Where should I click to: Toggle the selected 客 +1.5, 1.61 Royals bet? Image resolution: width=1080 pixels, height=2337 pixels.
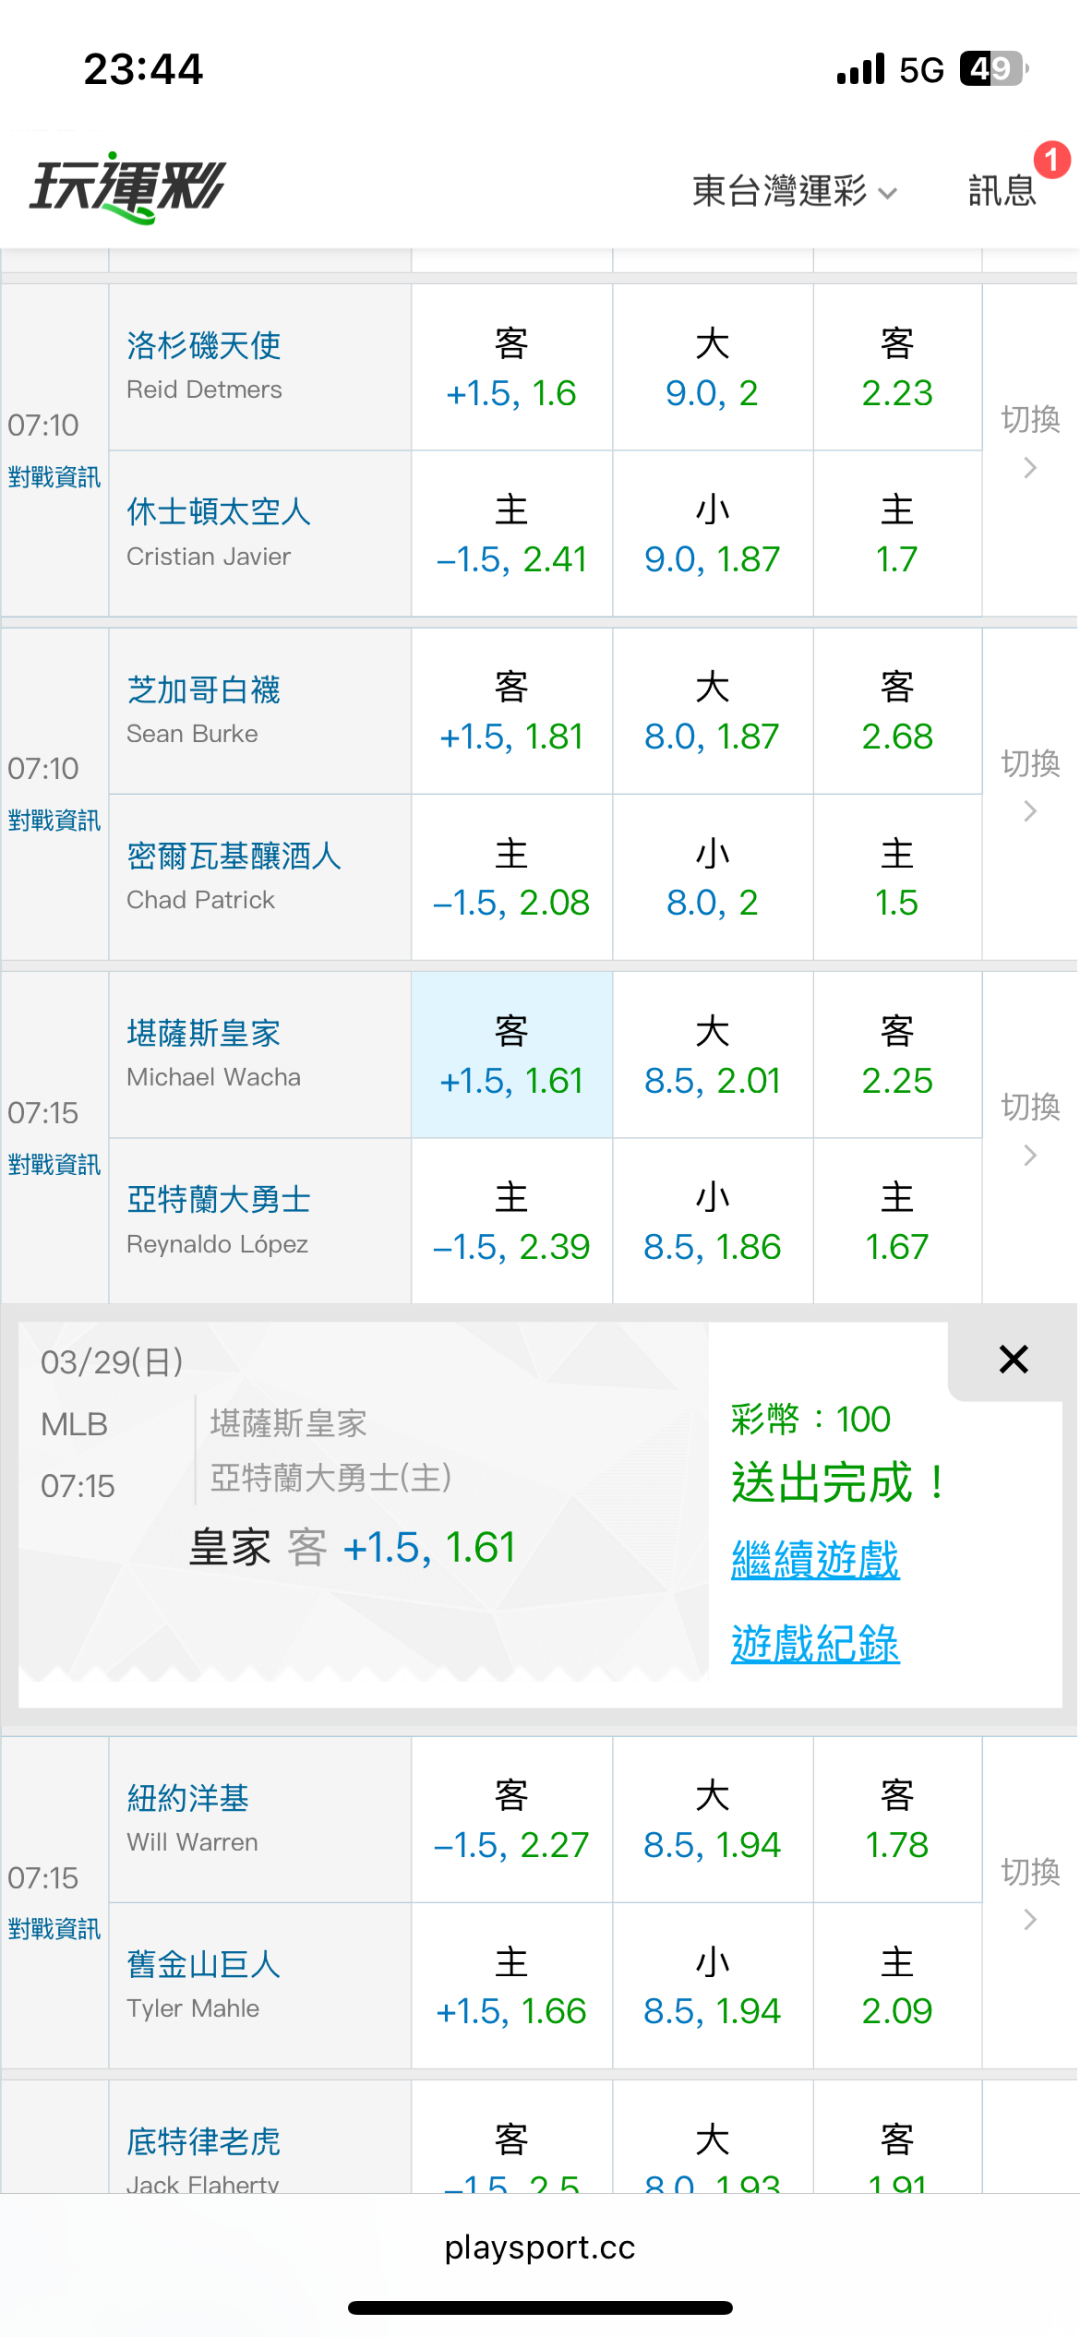click(x=511, y=1056)
